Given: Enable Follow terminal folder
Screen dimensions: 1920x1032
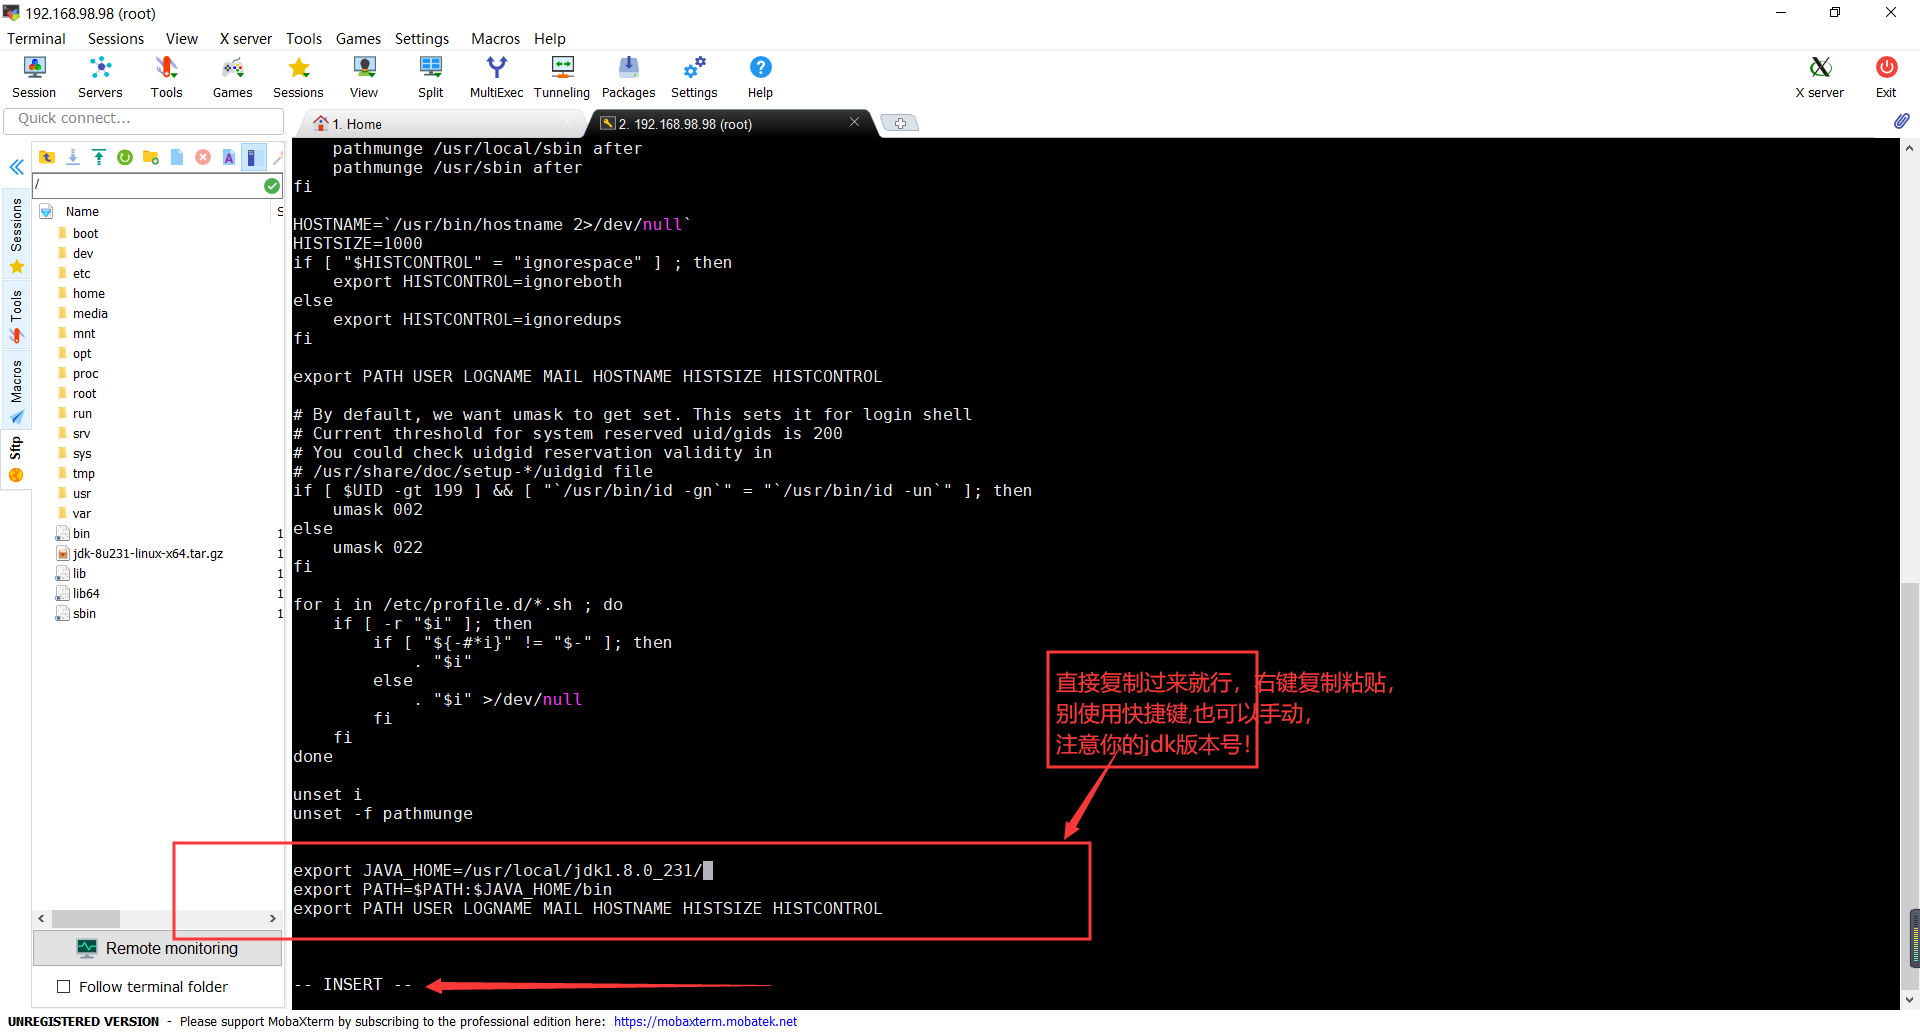Looking at the screenshot, I should (x=64, y=986).
